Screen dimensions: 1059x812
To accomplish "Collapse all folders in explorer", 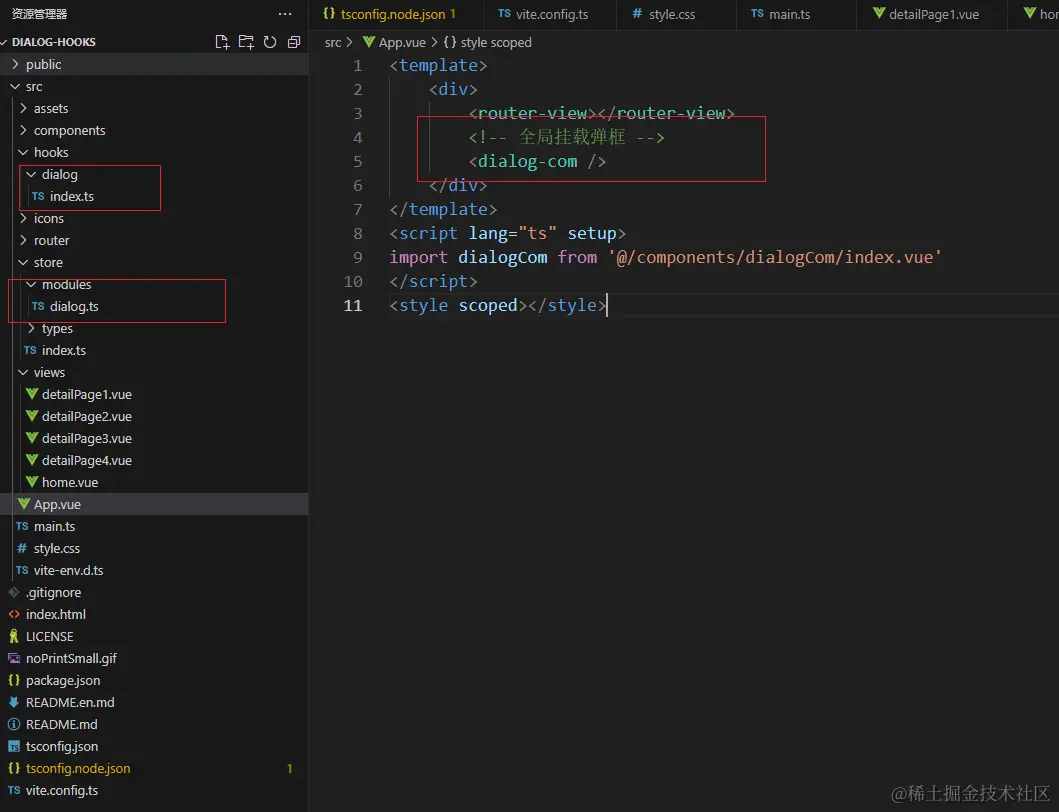I will [x=294, y=42].
